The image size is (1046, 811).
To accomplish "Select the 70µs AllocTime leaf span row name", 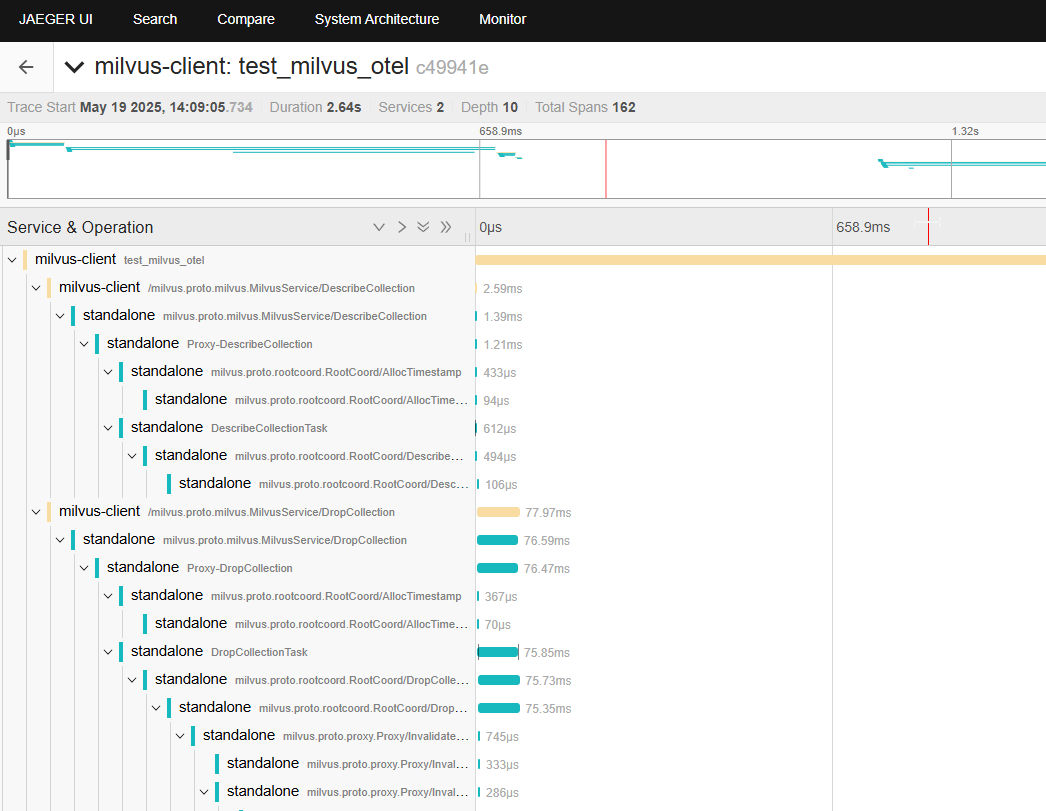I will click(311, 624).
